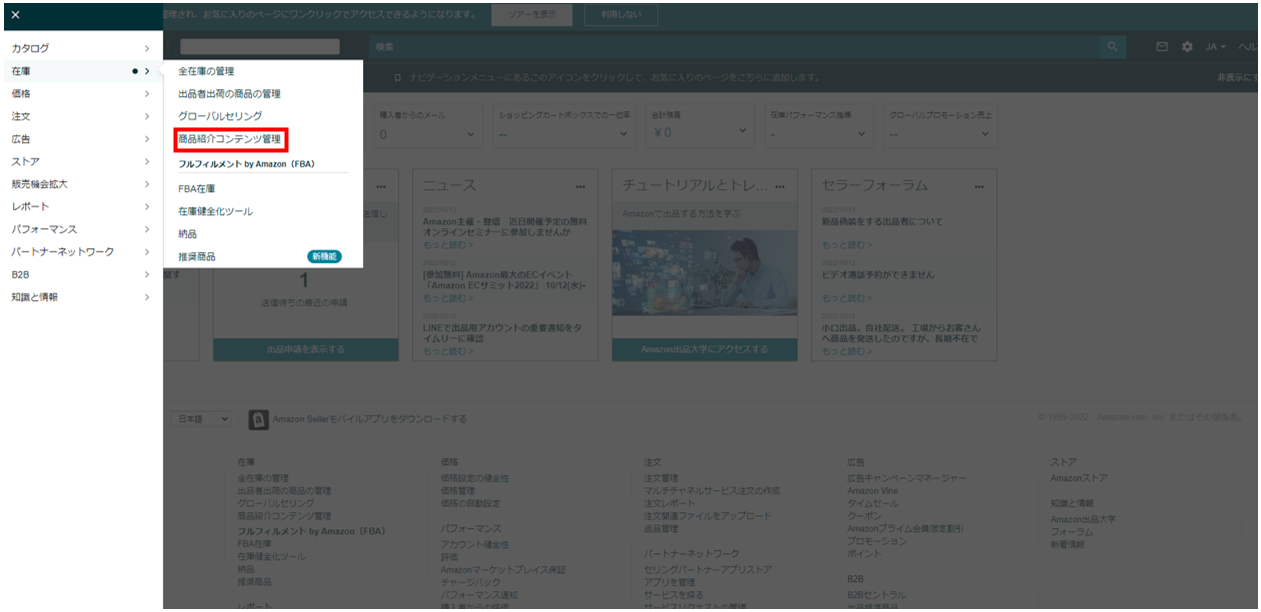Click the Amazon Seller mobile app icon
Image resolution: width=1261 pixels, height=612 pixels.
(x=257, y=419)
